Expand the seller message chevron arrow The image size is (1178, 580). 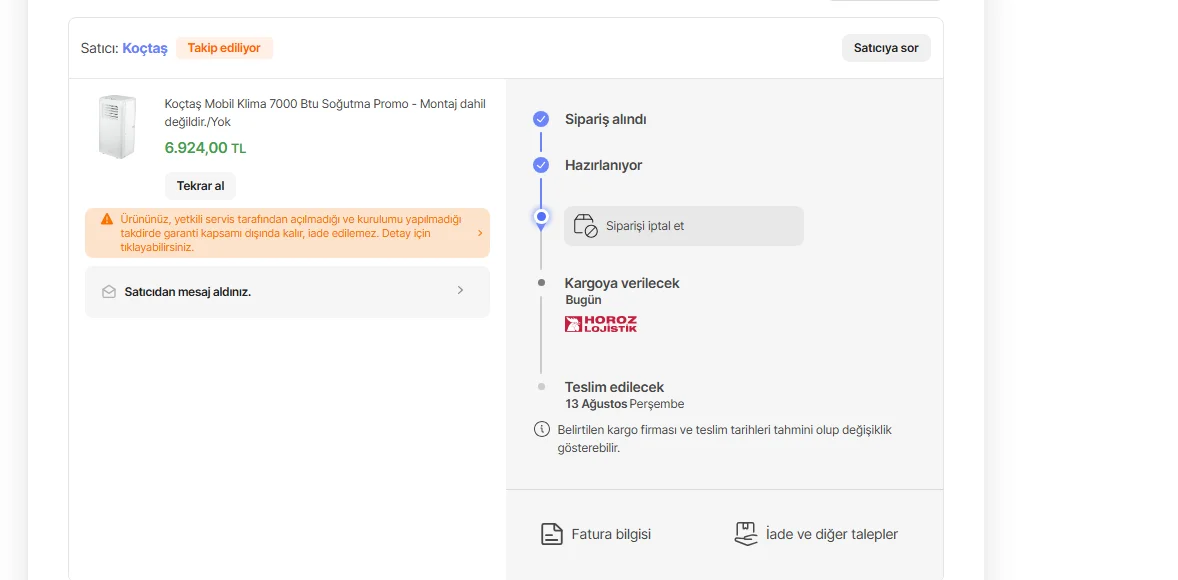click(x=461, y=290)
